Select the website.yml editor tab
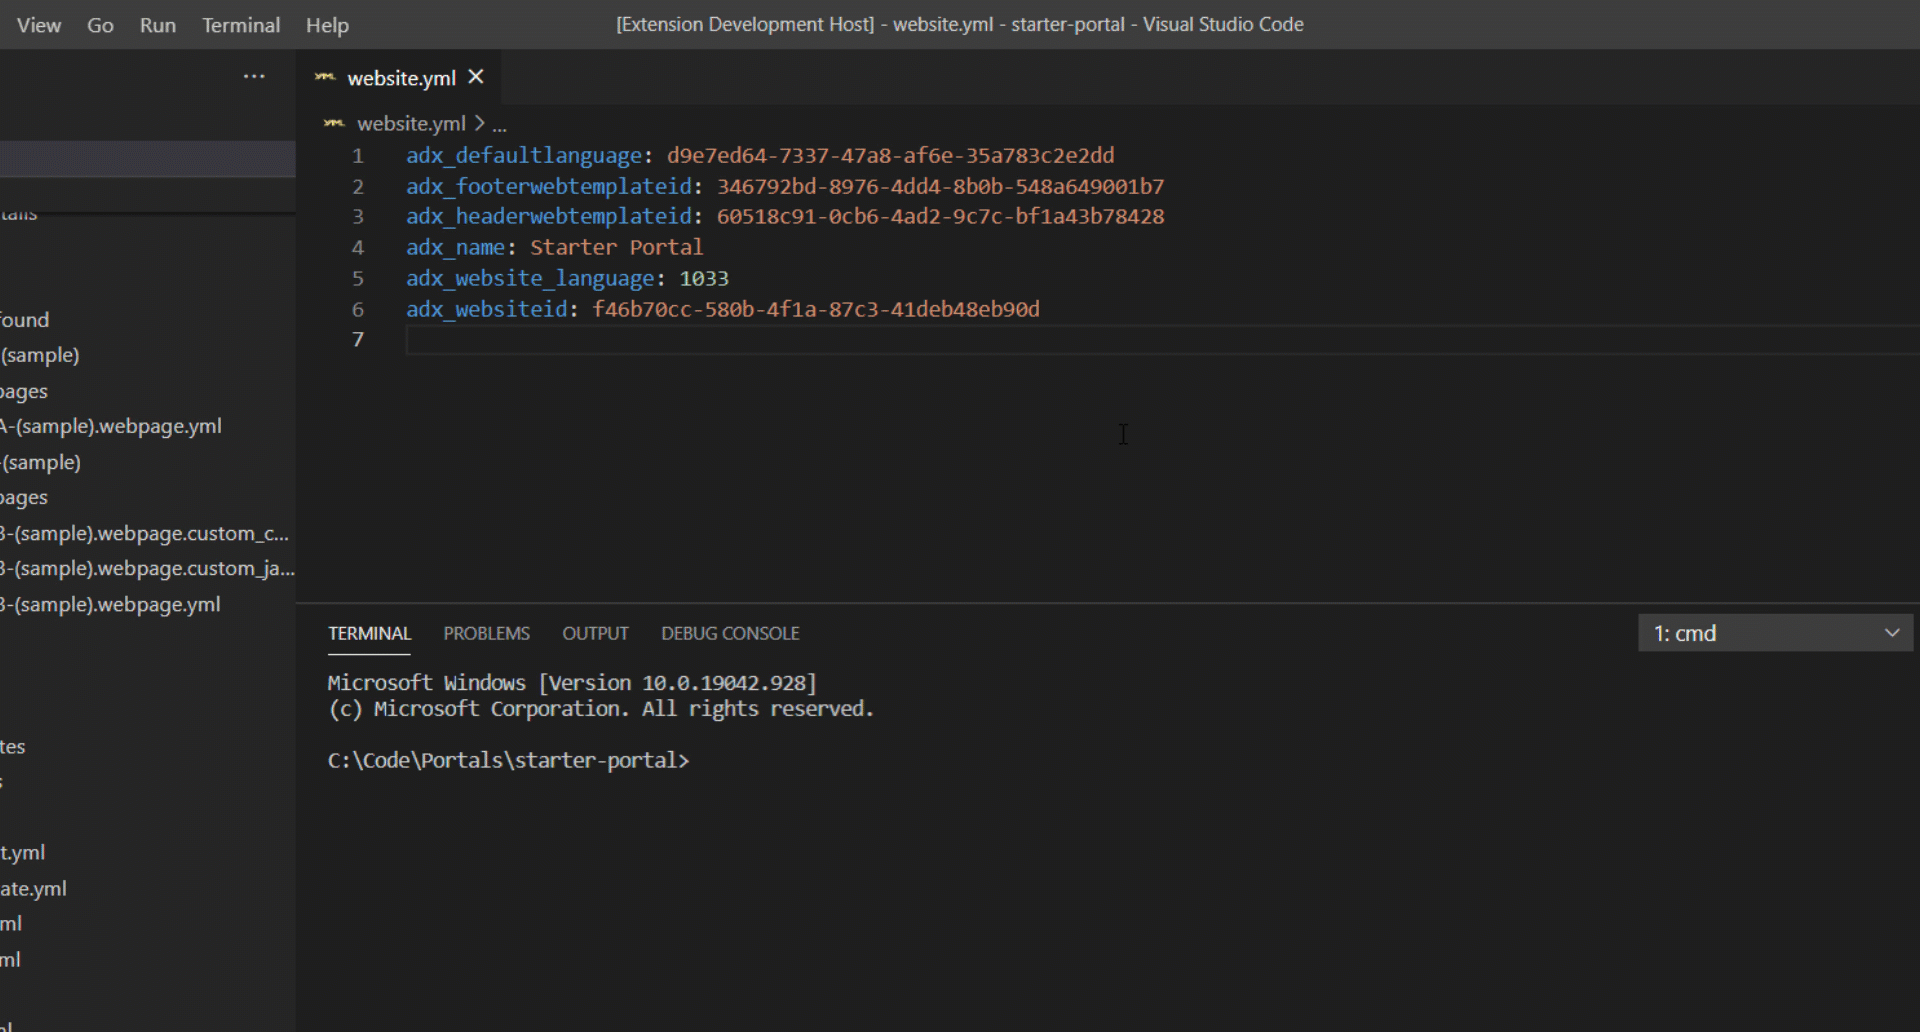The image size is (1920, 1032). coord(401,78)
